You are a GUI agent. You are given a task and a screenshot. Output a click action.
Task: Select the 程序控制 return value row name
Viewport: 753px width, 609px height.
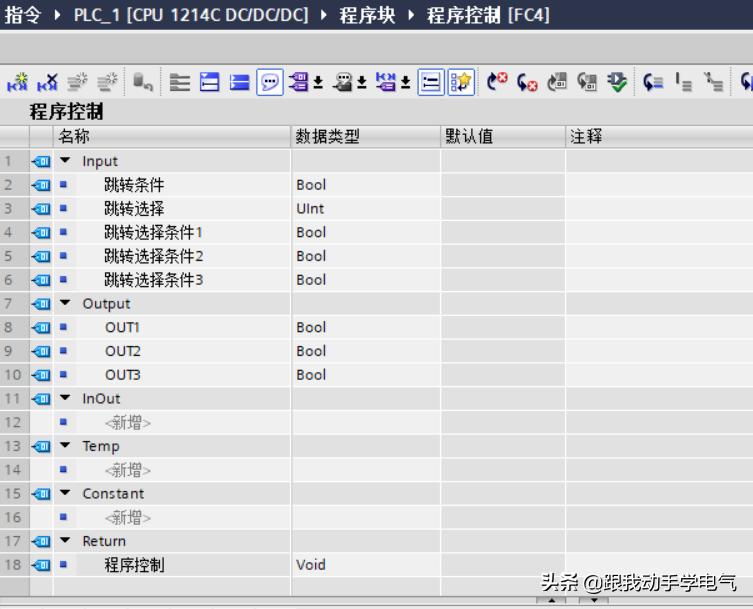134,565
